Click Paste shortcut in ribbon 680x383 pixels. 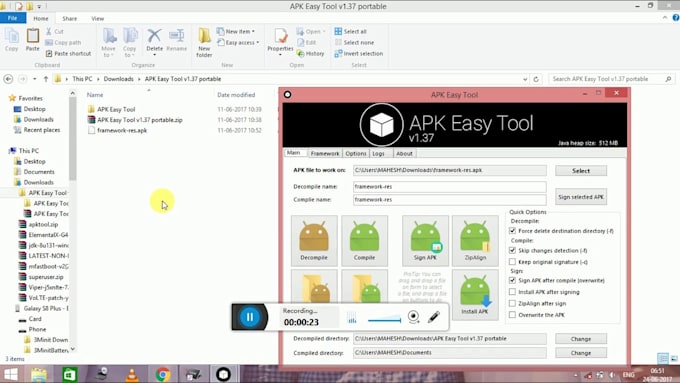pyautogui.click(x=68, y=54)
